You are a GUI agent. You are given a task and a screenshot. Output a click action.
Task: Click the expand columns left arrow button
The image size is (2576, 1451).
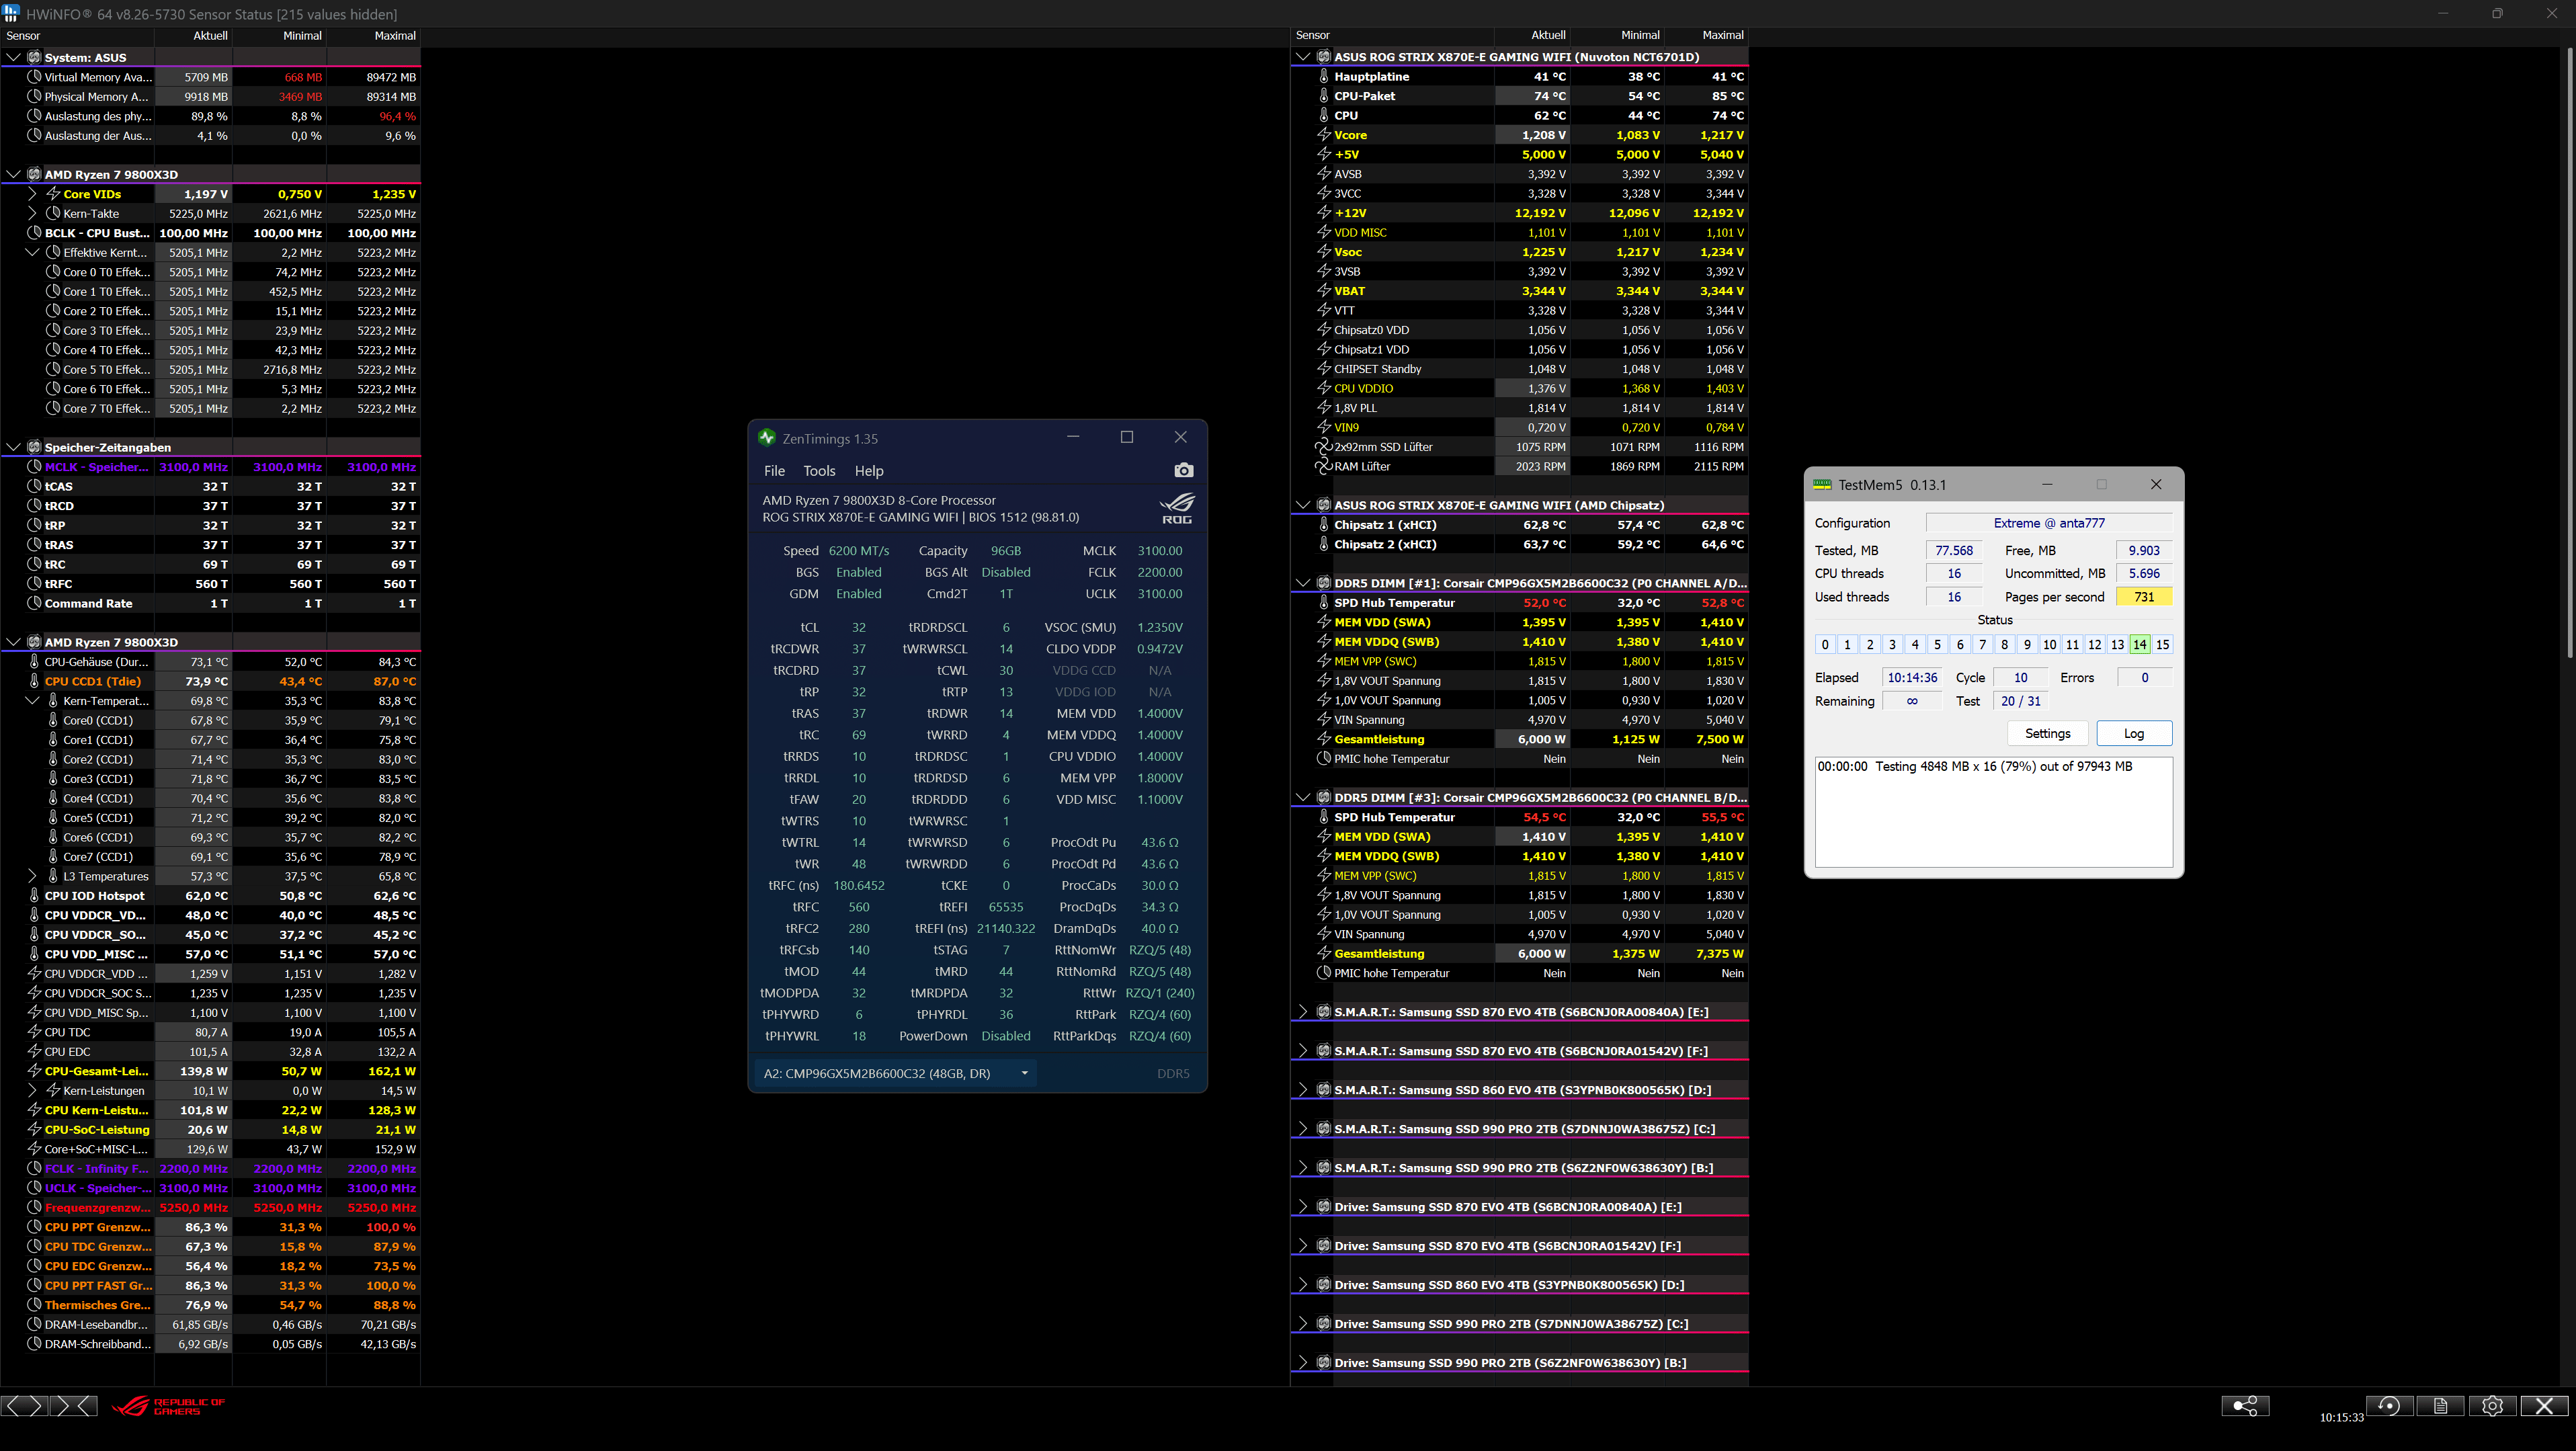pos(12,1406)
